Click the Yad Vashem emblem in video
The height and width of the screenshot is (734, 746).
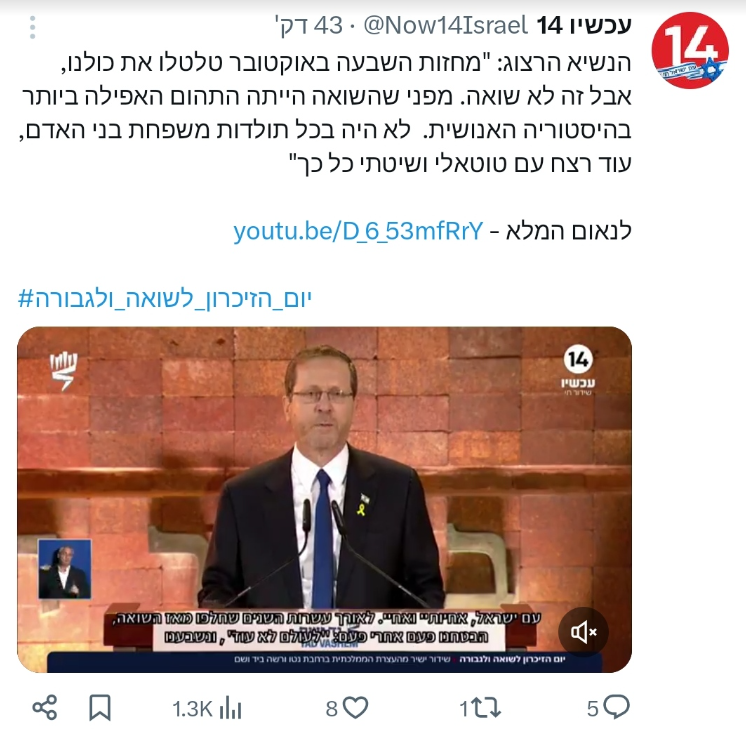tap(63, 371)
